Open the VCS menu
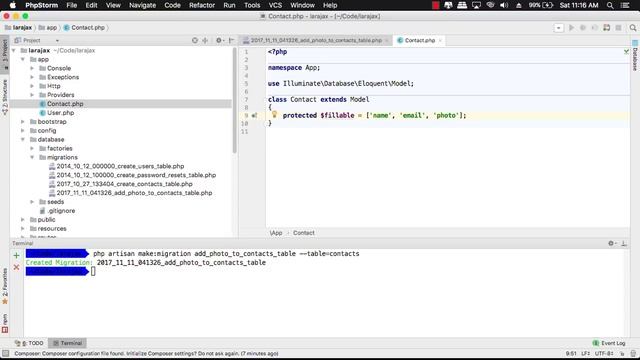640x360 pixels. point(275,5)
